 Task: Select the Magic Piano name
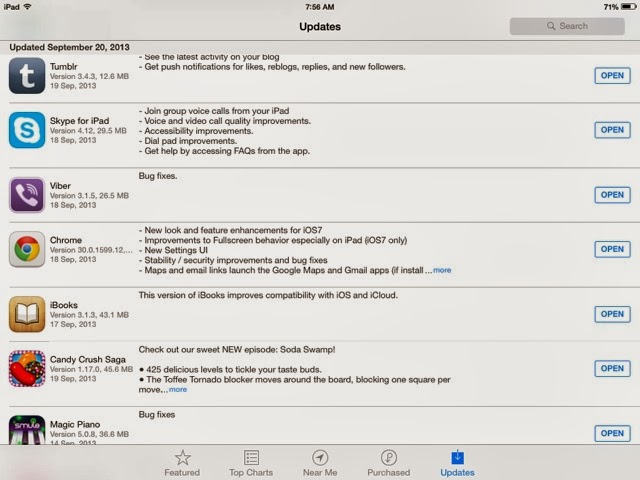click(75, 424)
